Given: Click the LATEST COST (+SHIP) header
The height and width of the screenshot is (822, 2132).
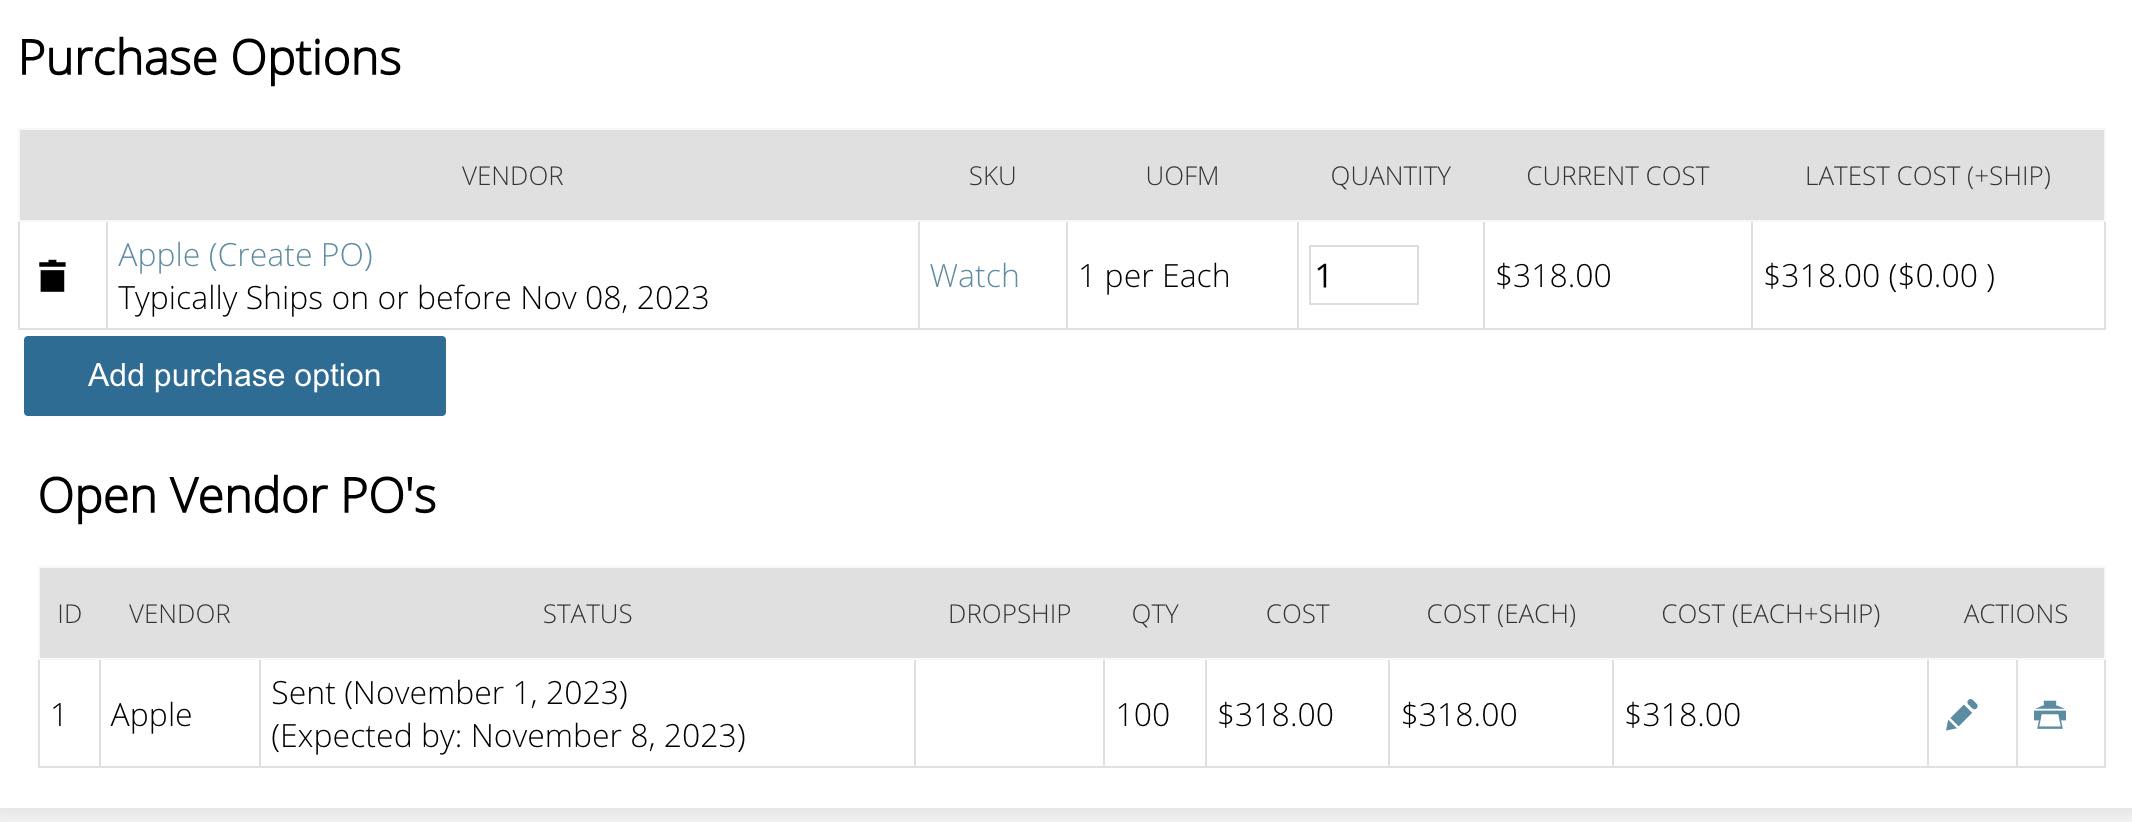Looking at the screenshot, I should pyautogui.click(x=1928, y=176).
